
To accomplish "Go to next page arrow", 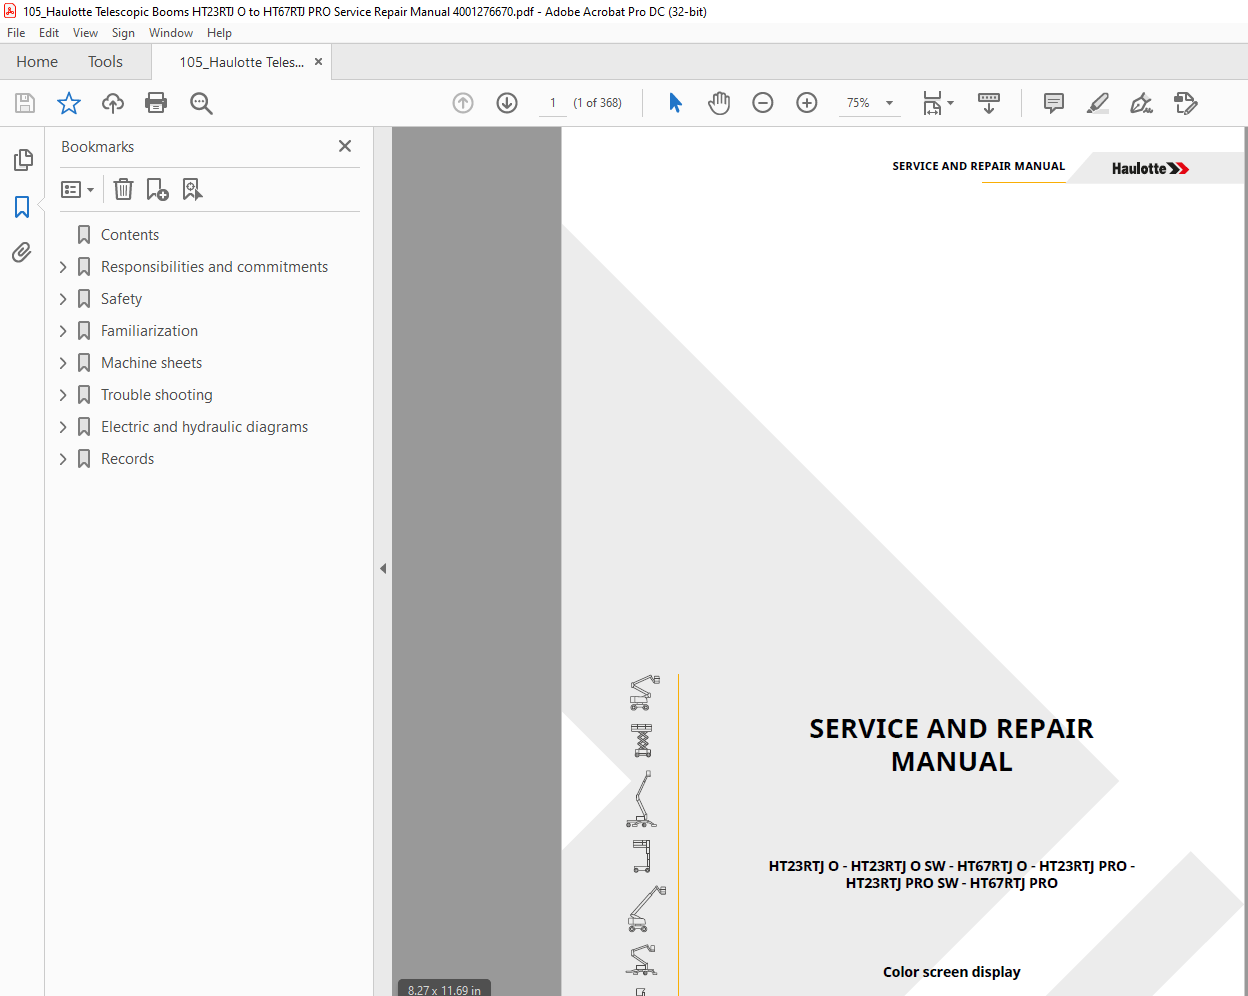I will (507, 103).
